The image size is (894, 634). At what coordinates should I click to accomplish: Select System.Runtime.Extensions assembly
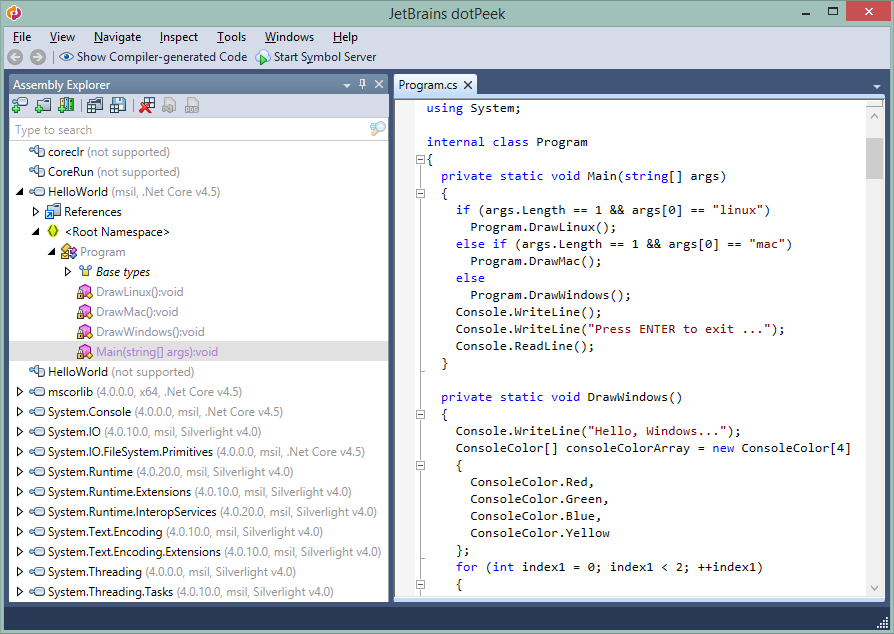point(200,491)
